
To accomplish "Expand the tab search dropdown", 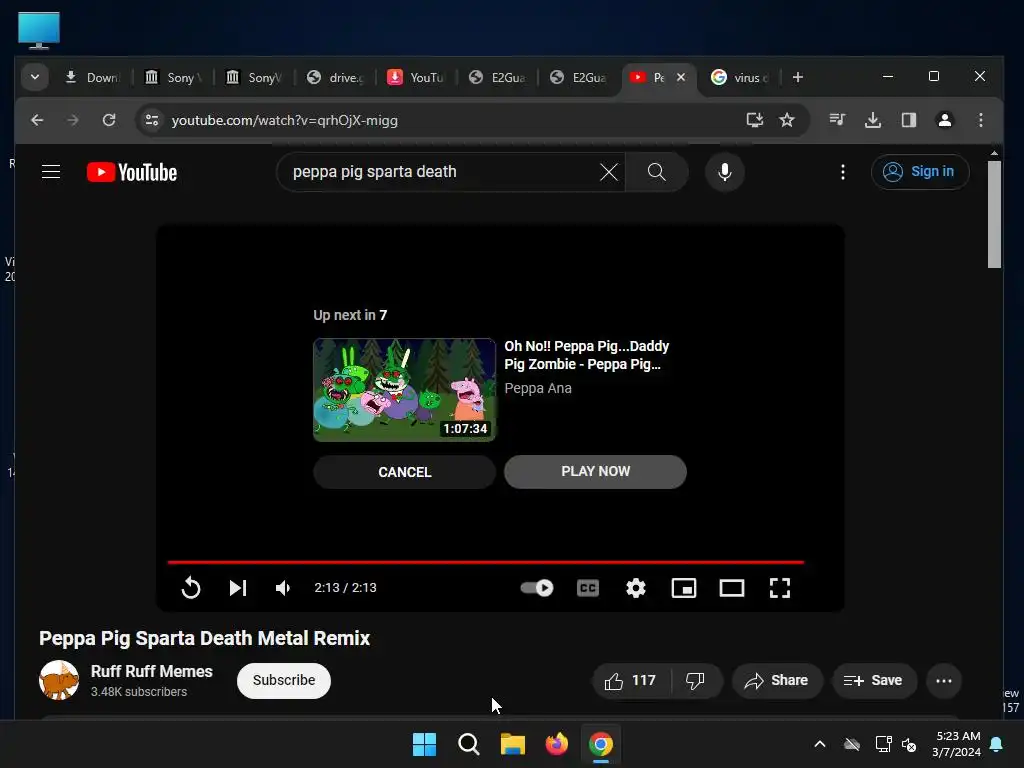I will (x=35, y=77).
